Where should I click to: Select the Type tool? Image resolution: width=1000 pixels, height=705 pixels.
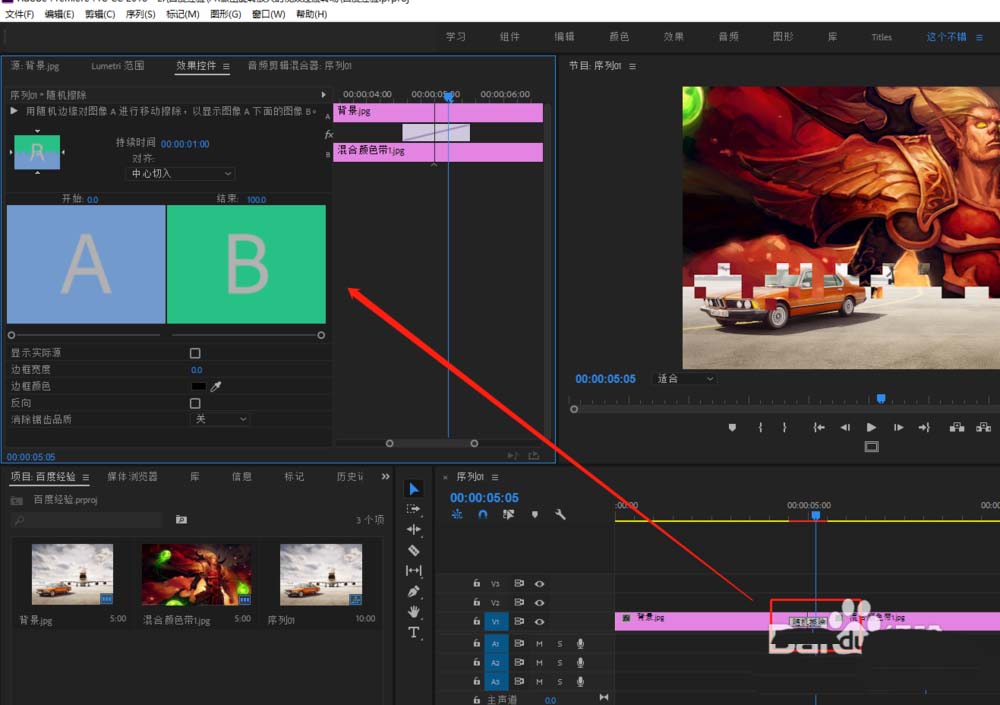click(414, 633)
